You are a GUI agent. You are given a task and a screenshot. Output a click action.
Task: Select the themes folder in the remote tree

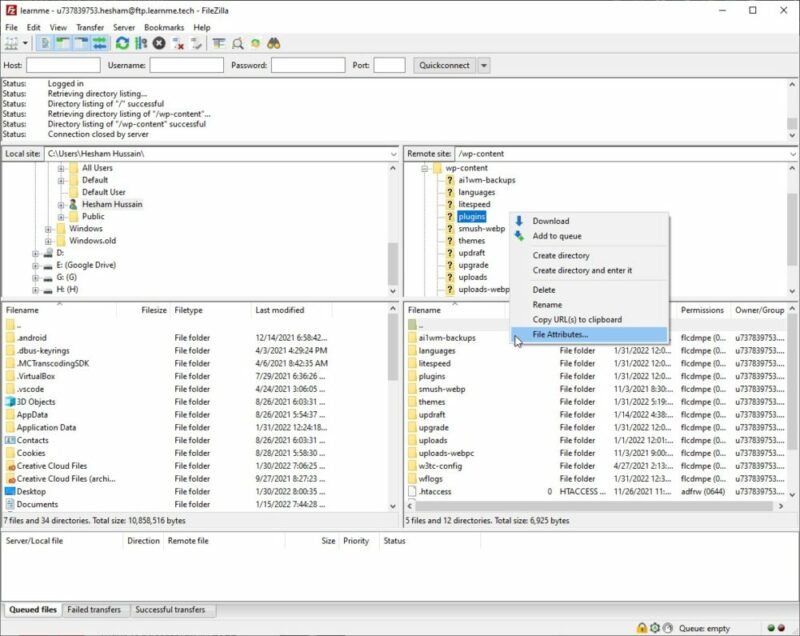471,241
